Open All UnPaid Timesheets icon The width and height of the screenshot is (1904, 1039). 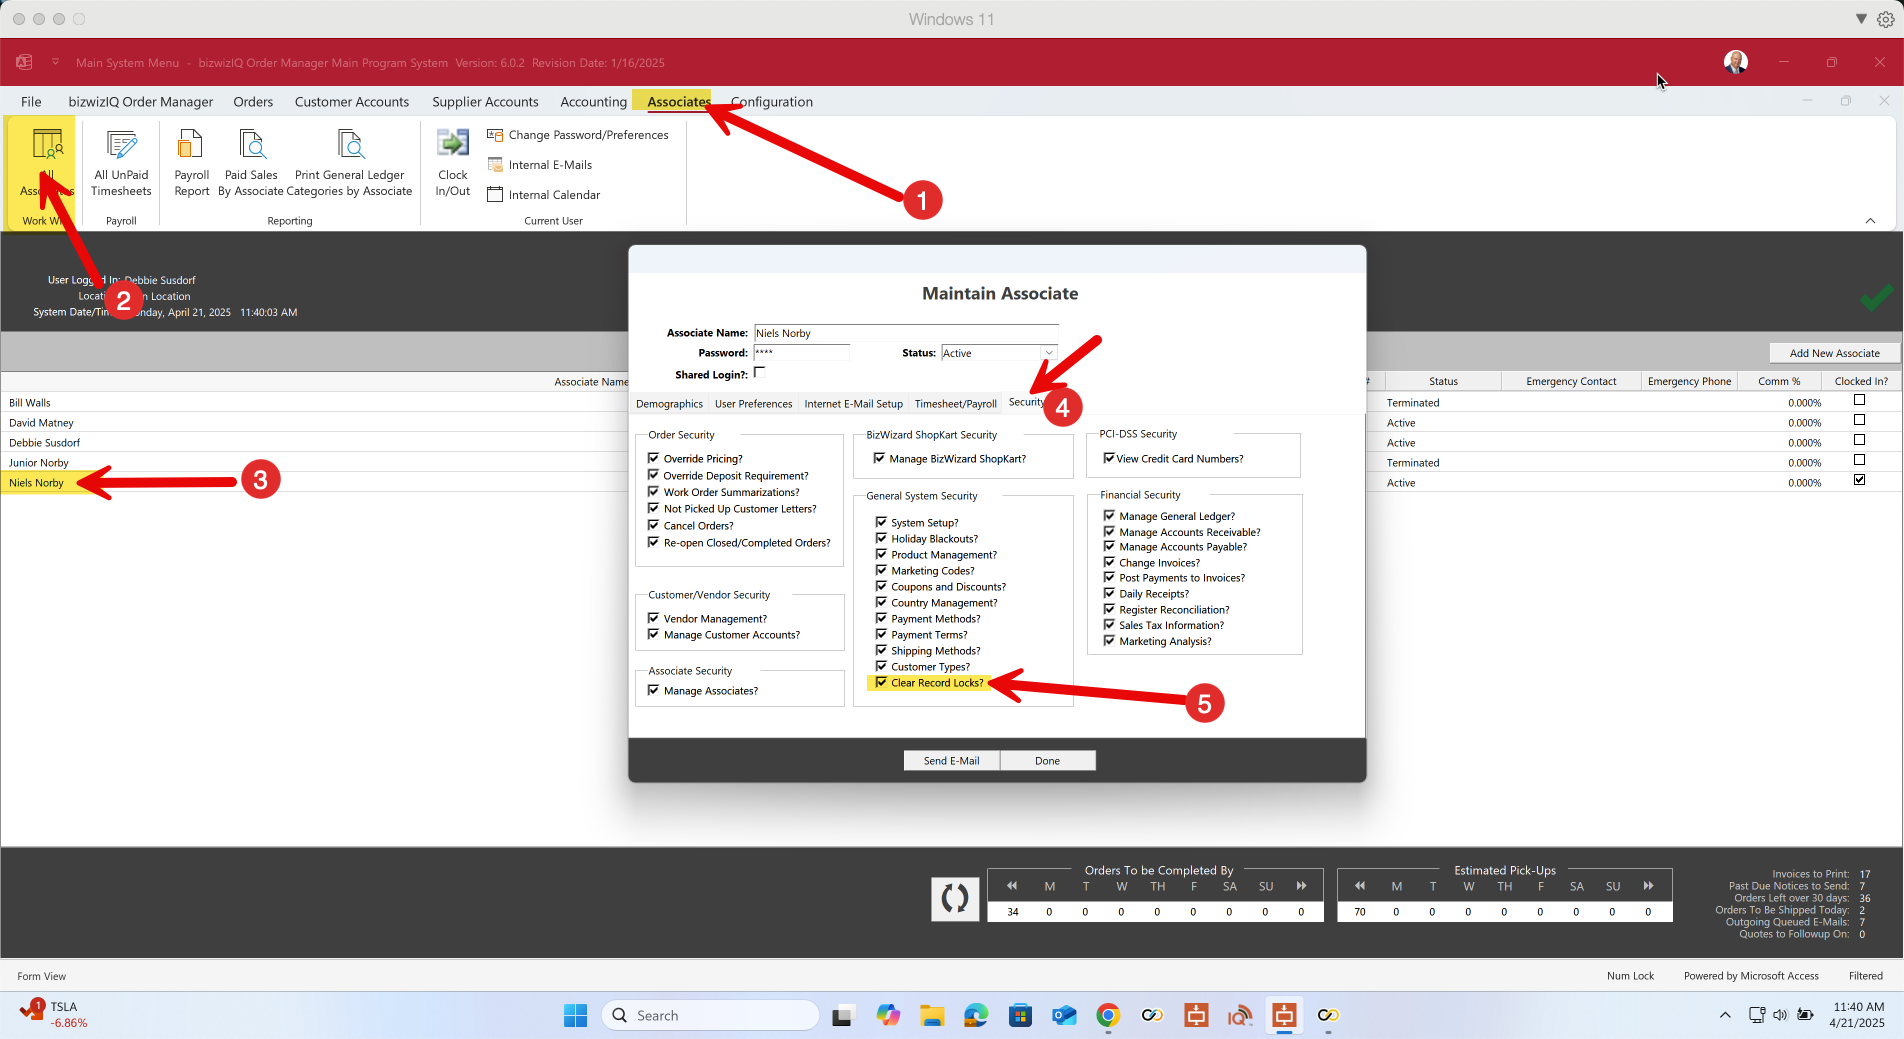coord(121,163)
